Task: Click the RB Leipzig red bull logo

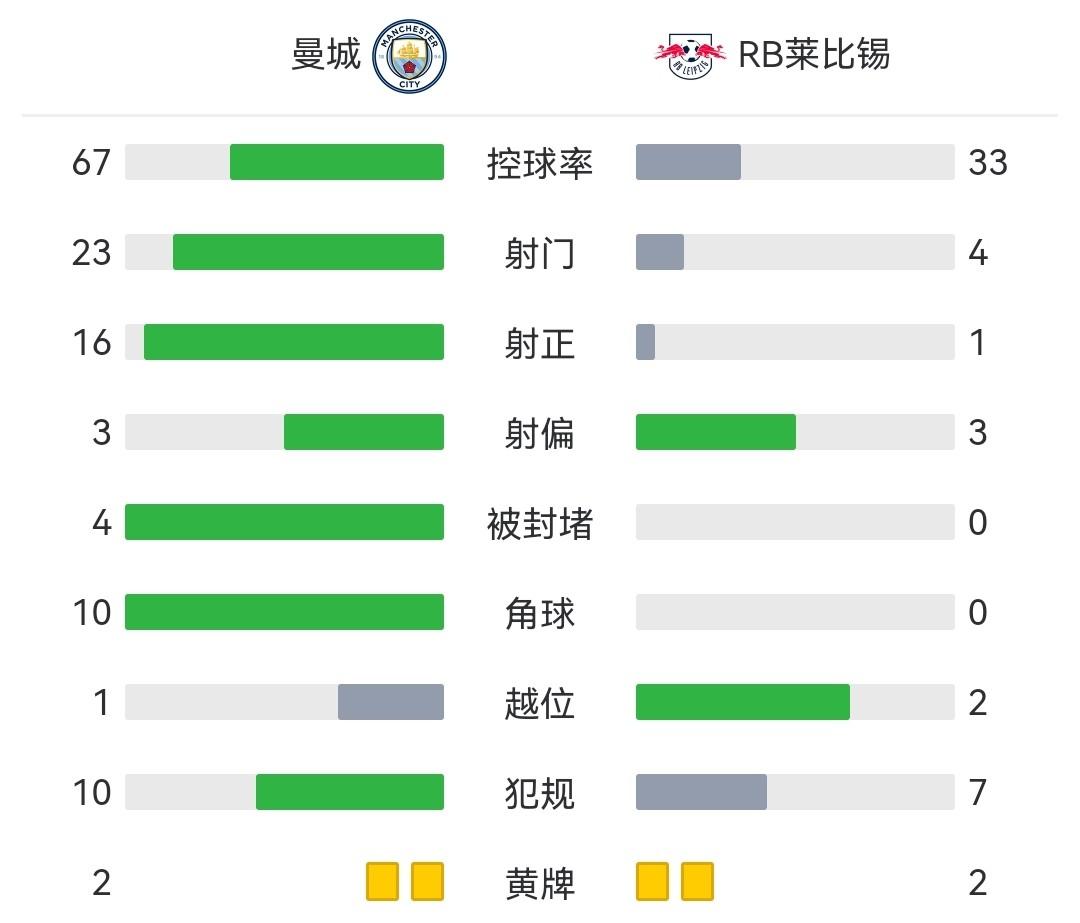Action: 690,55
